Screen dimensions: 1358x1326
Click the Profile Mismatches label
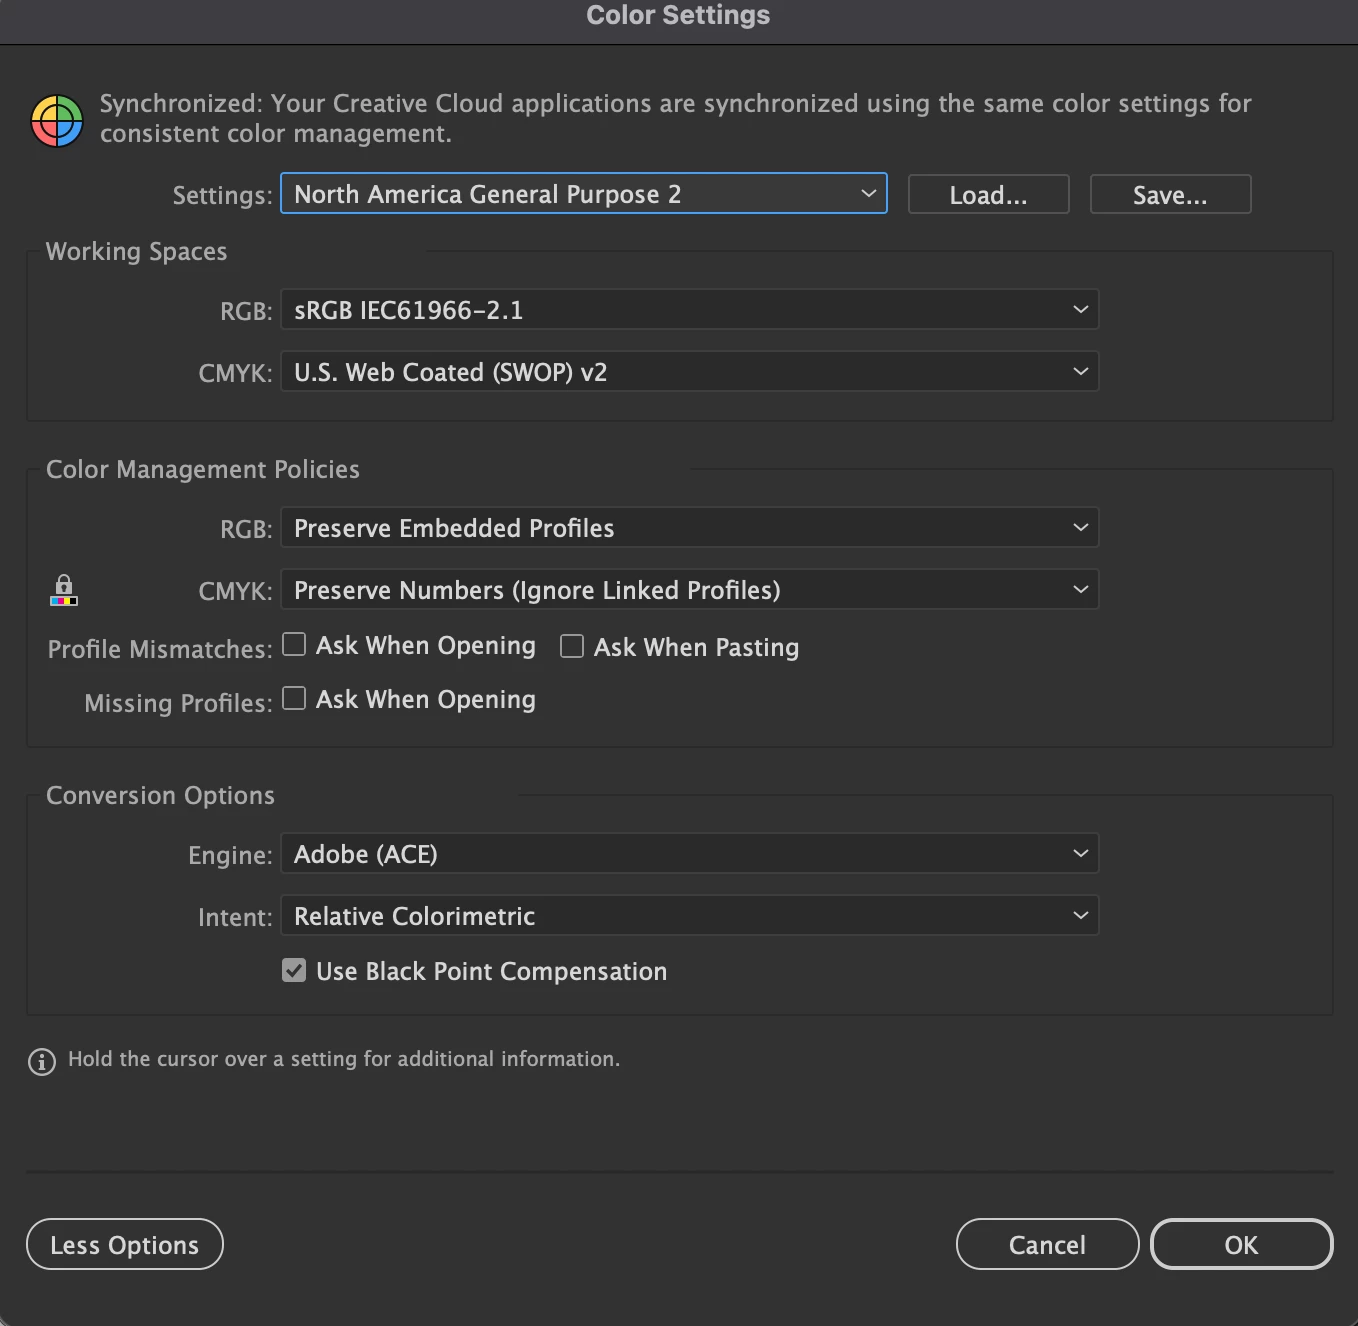pyautogui.click(x=160, y=649)
